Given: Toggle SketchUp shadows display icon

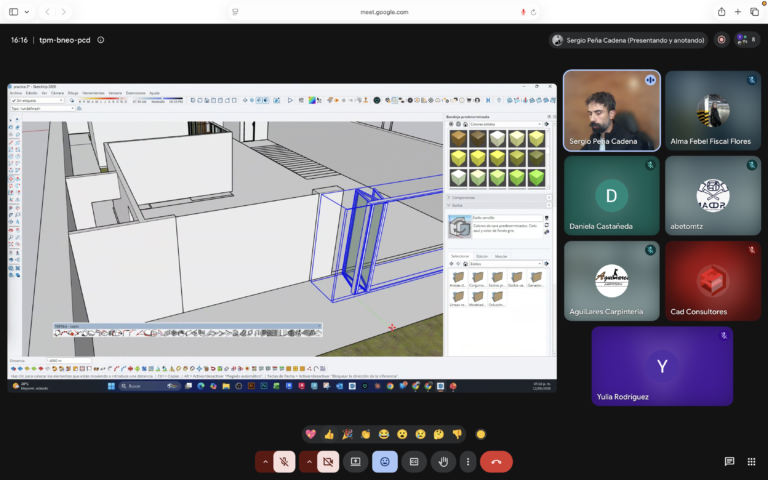Looking at the screenshot, I should point(72,100).
